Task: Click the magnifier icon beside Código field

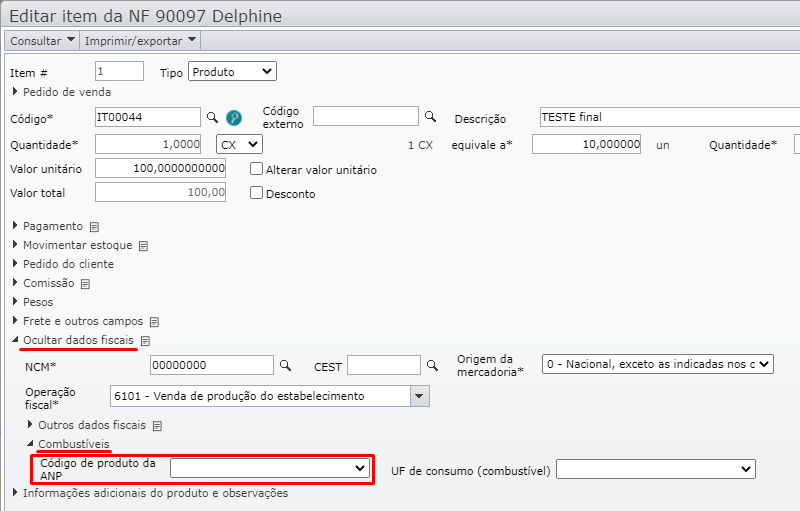Action: pos(212,118)
